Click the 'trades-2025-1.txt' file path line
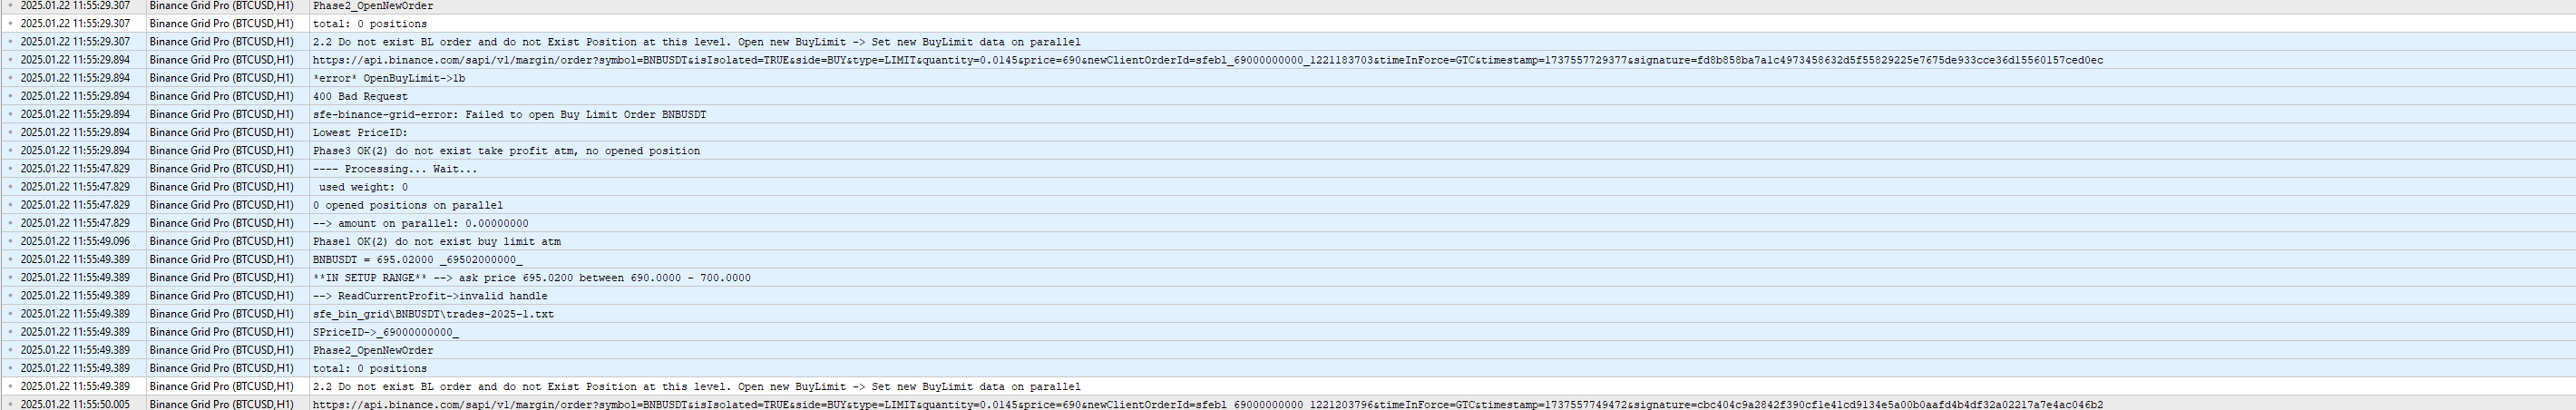 pyautogui.click(x=433, y=314)
